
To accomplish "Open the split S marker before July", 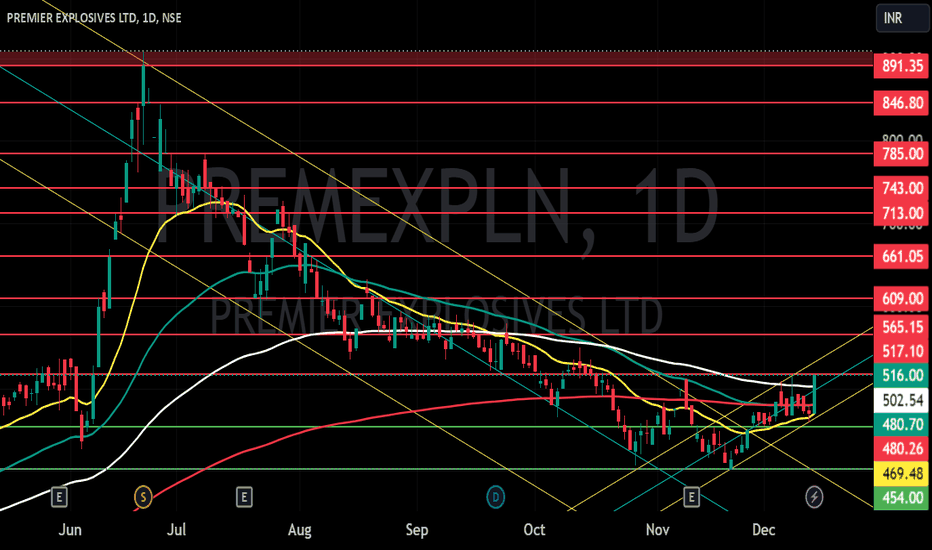I will [x=143, y=496].
